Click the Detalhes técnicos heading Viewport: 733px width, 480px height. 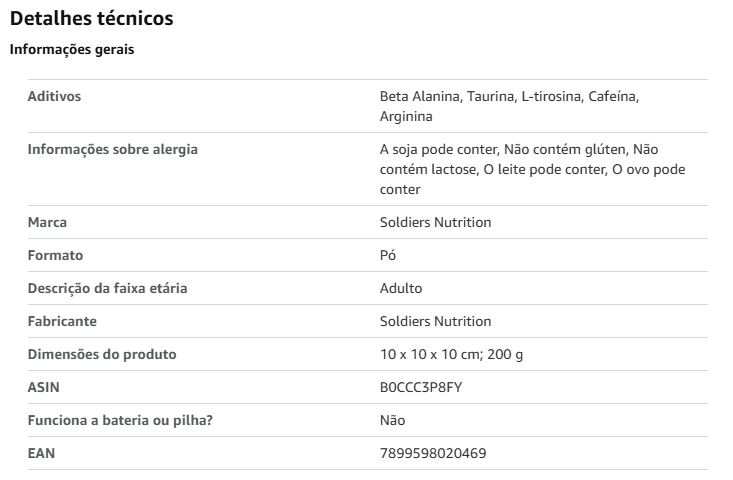tap(92, 19)
